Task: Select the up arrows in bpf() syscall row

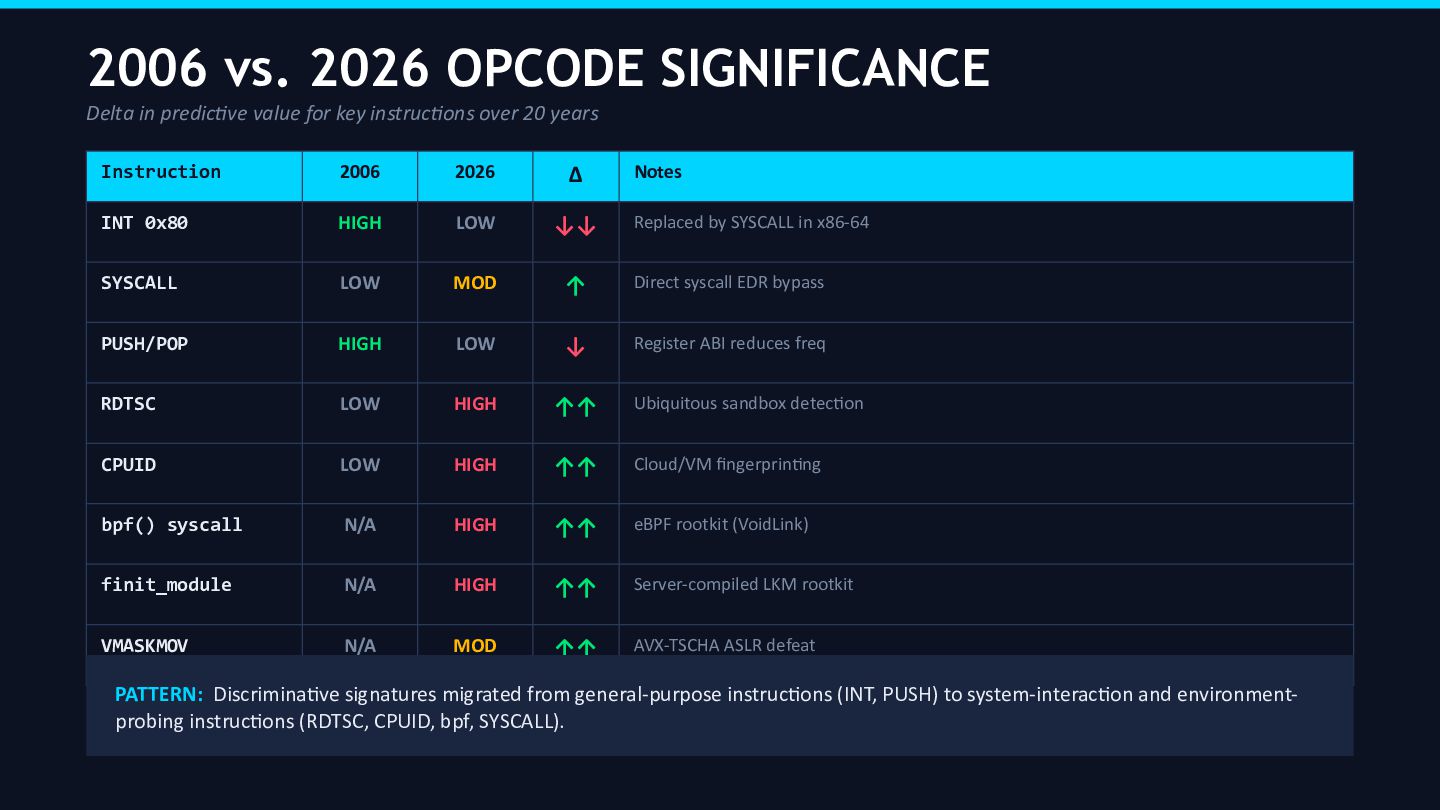Action: tap(575, 528)
